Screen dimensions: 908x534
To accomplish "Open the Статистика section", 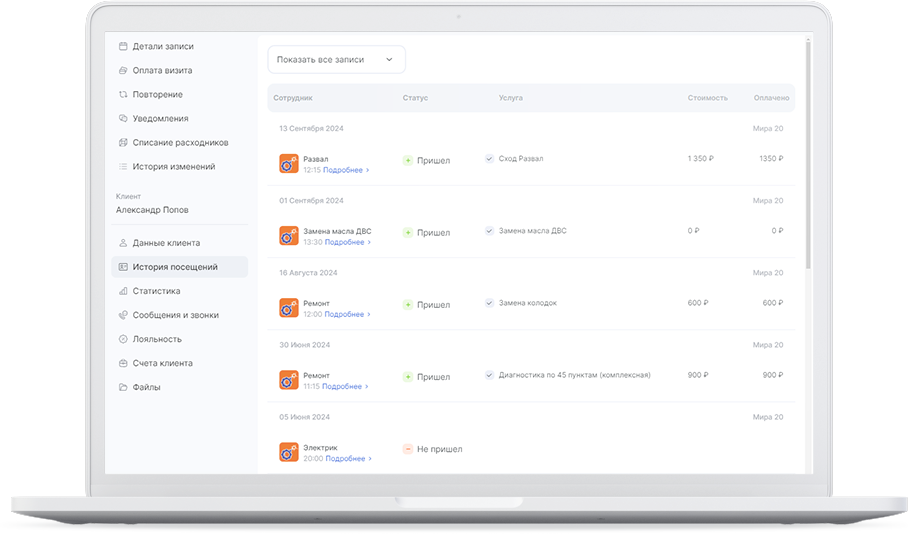I will (180, 291).
